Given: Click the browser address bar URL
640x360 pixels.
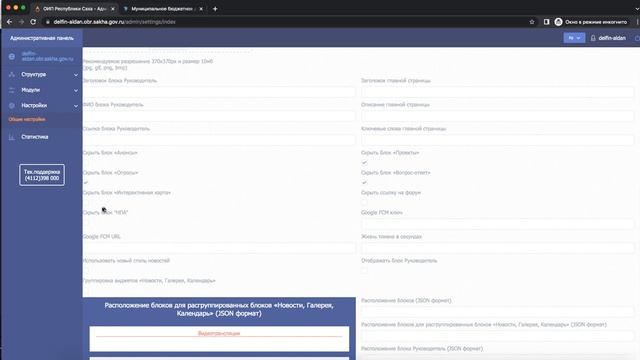Looking at the screenshot, I should pos(114,22).
